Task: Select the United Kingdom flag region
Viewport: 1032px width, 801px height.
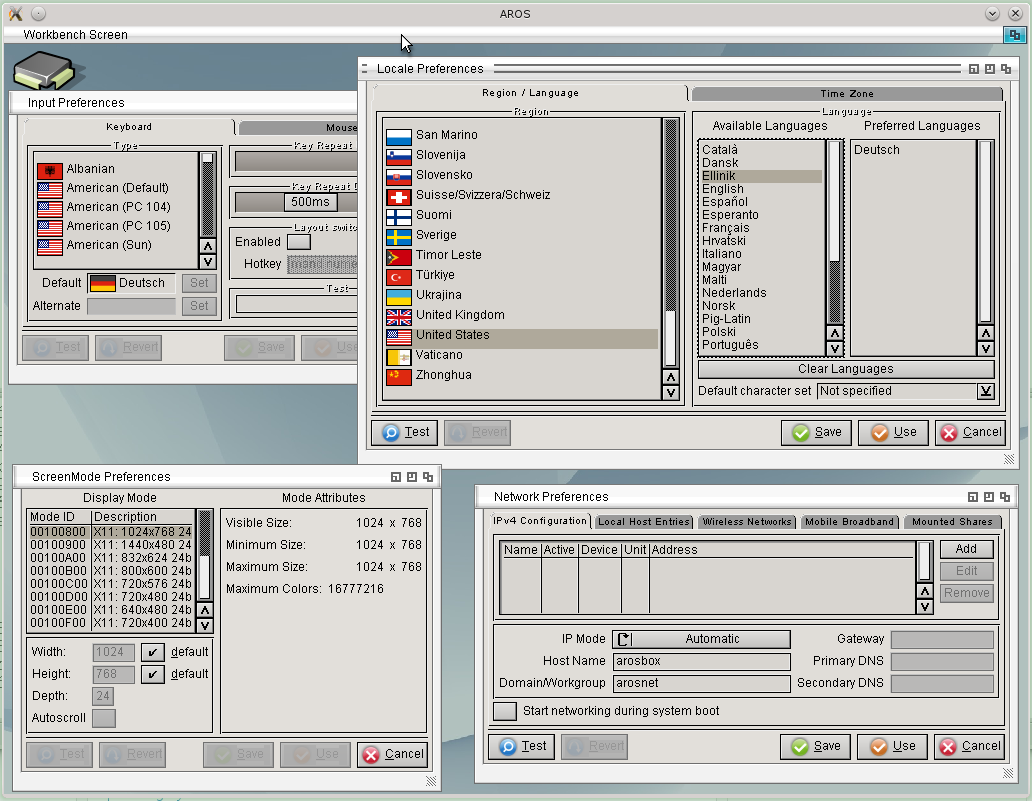Action: click(x=399, y=315)
